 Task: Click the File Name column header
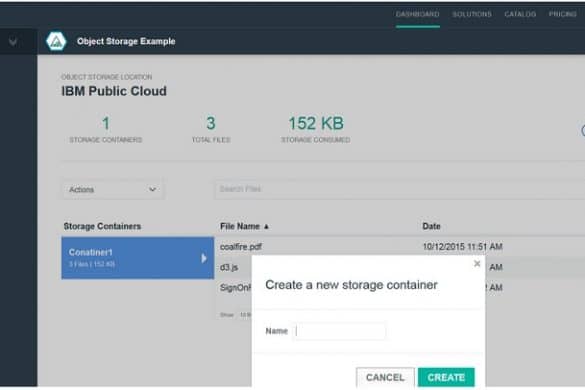point(240,226)
